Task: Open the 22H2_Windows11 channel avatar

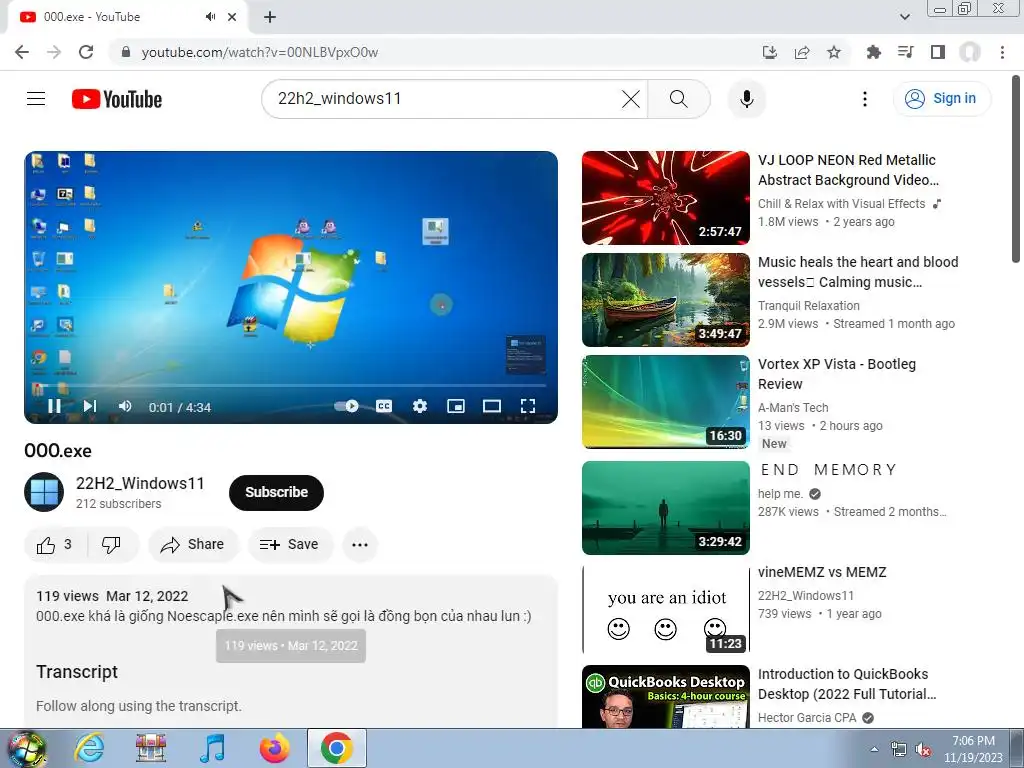Action: (44, 492)
